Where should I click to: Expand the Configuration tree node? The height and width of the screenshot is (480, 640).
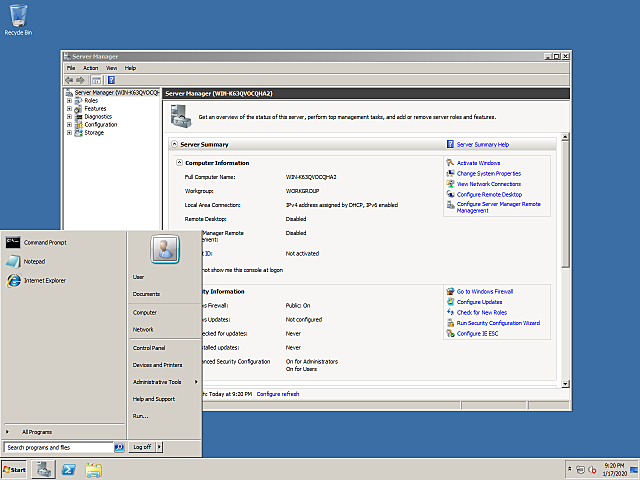point(69,124)
